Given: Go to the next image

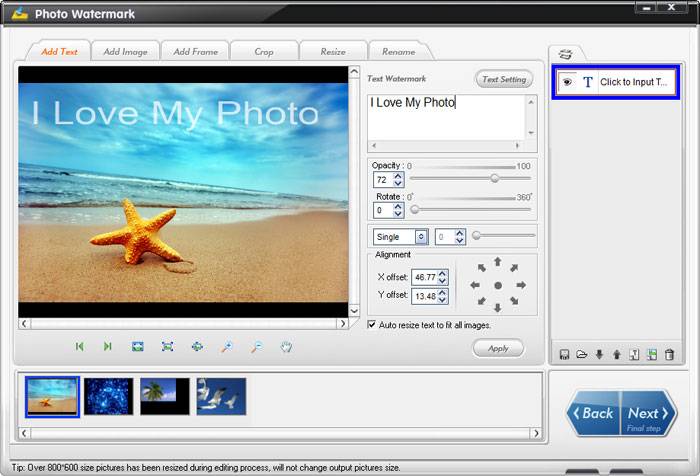Looking at the screenshot, I should (x=108, y=346).
